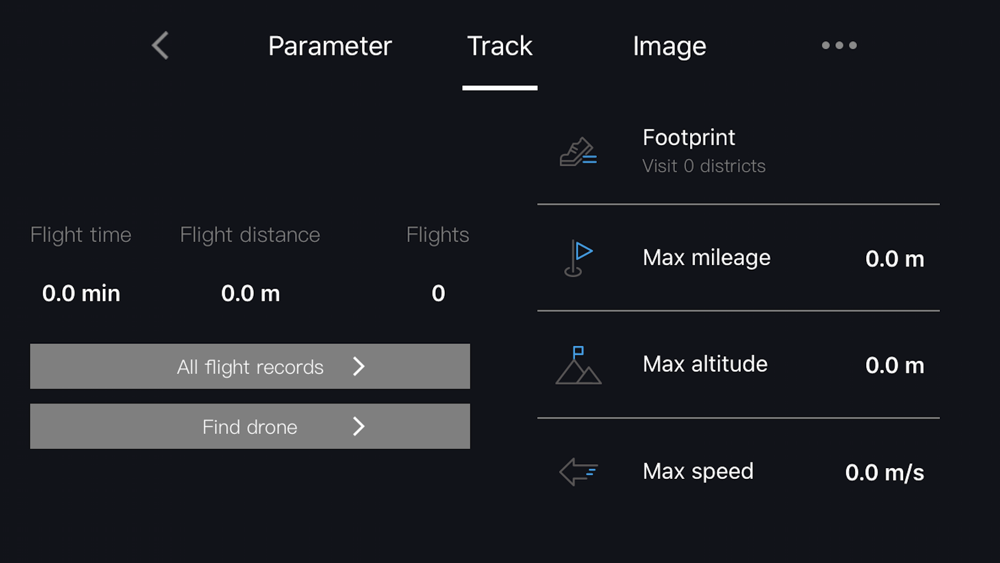
Task: Click the Max speed arrow icon
Action: coord(578,472)
